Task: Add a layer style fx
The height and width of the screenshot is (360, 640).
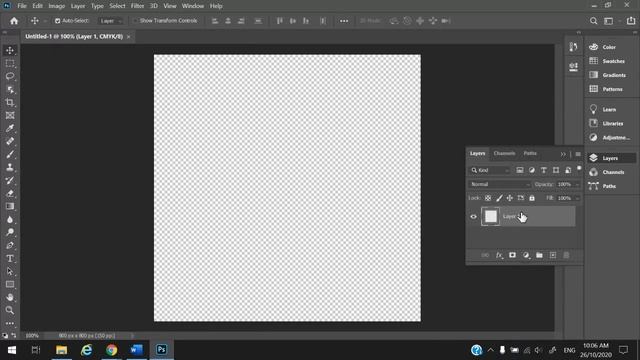Action: click(499, 255)
